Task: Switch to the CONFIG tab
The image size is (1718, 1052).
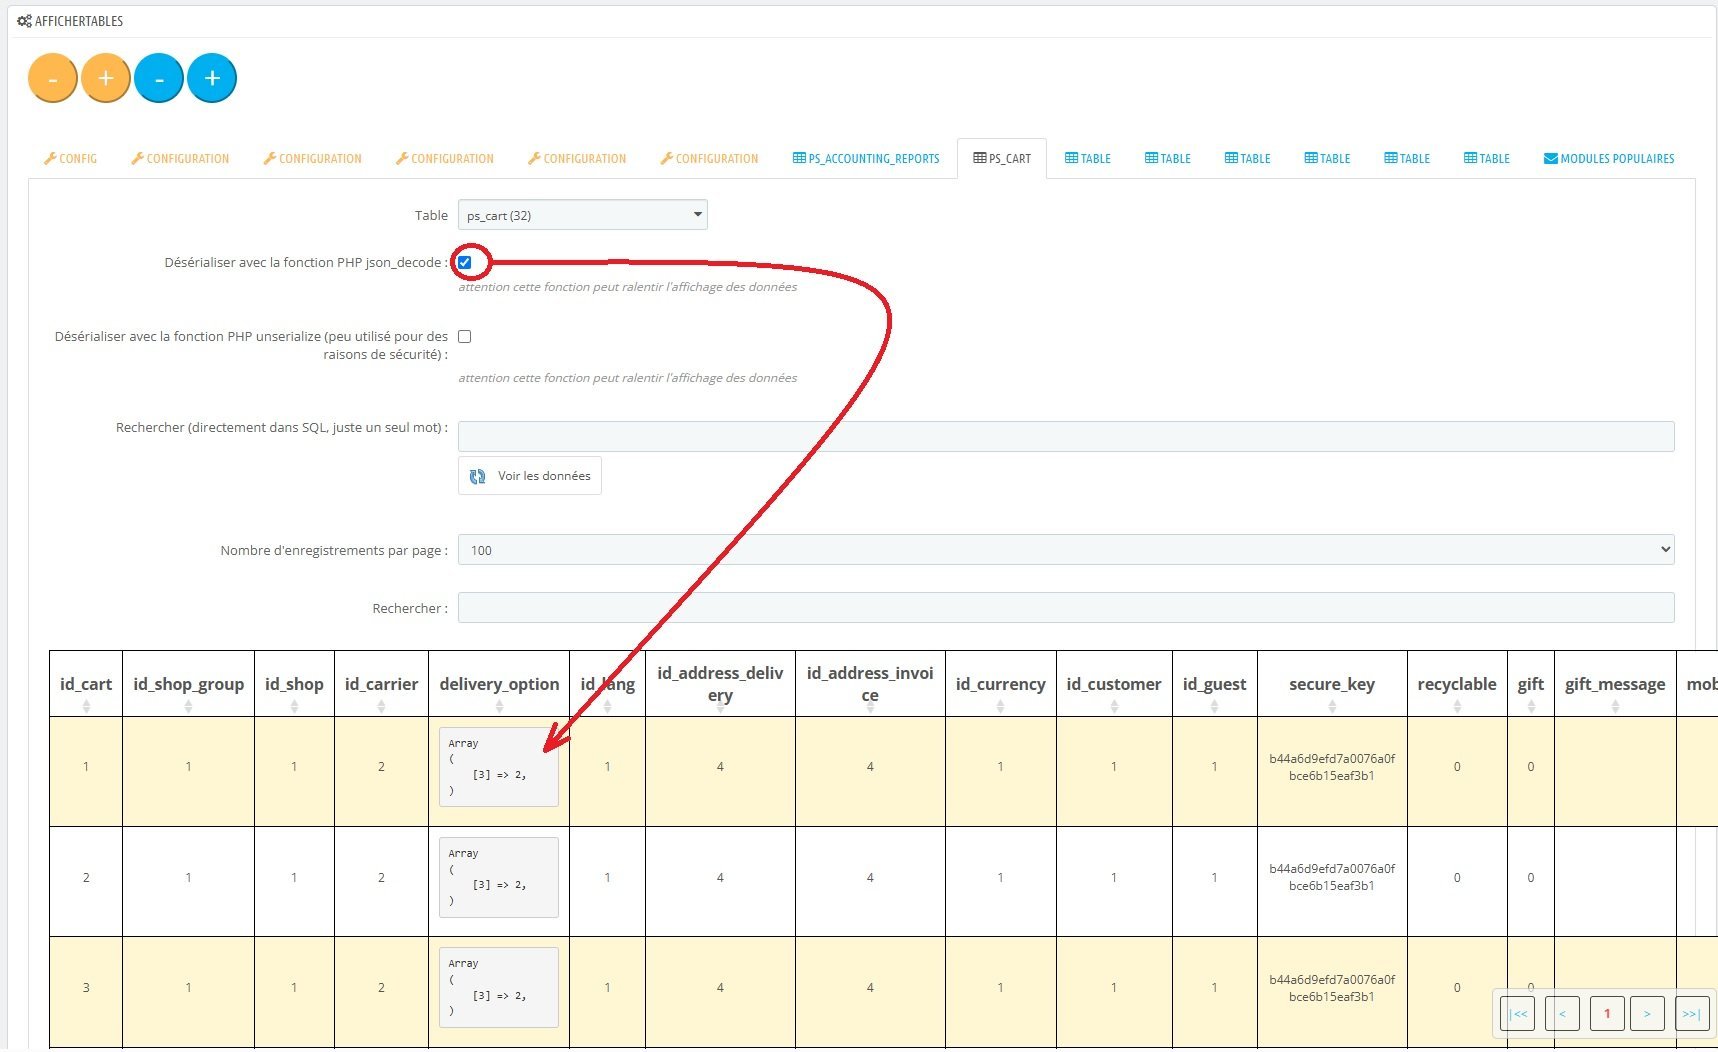Action: pos(70,159)
